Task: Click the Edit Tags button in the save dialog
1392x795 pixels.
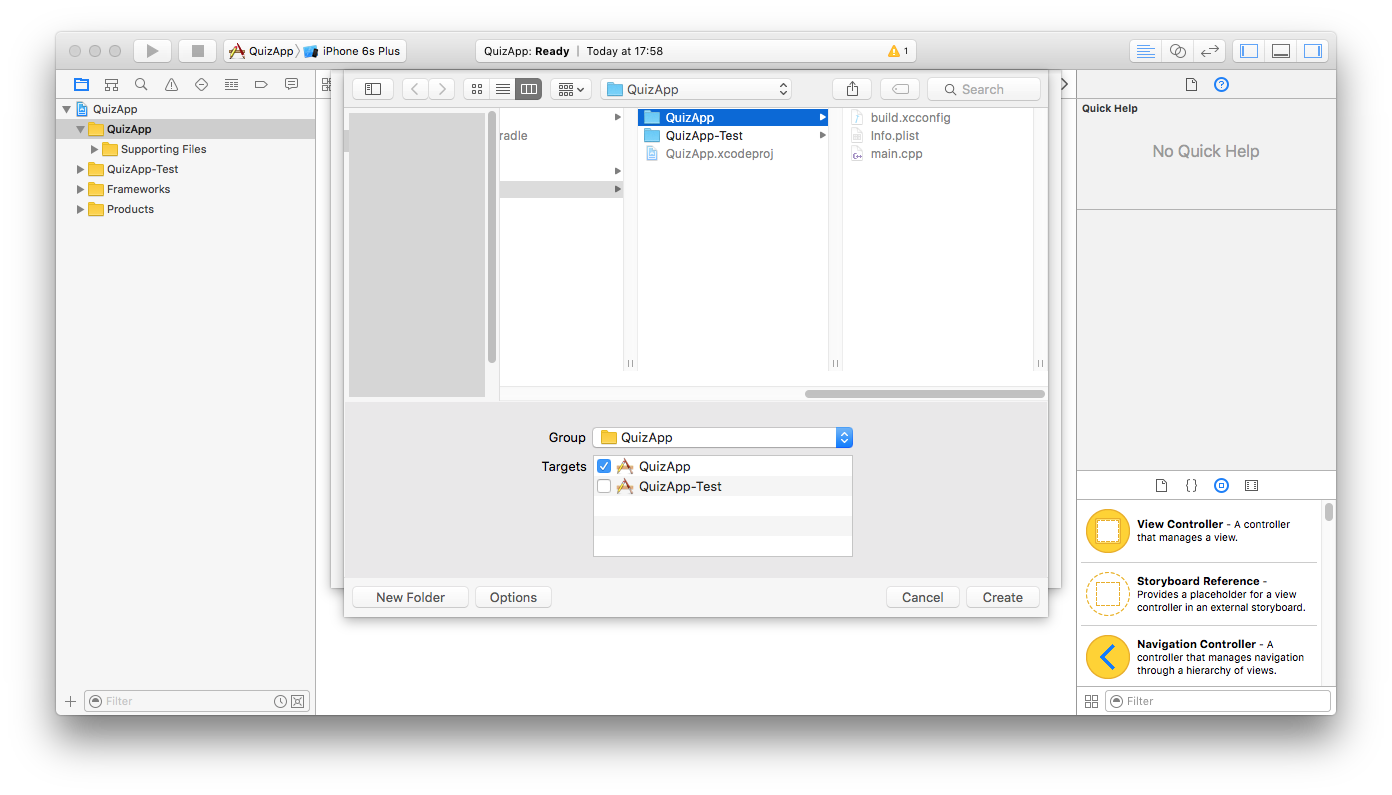Action: click(x=900, y=89)
